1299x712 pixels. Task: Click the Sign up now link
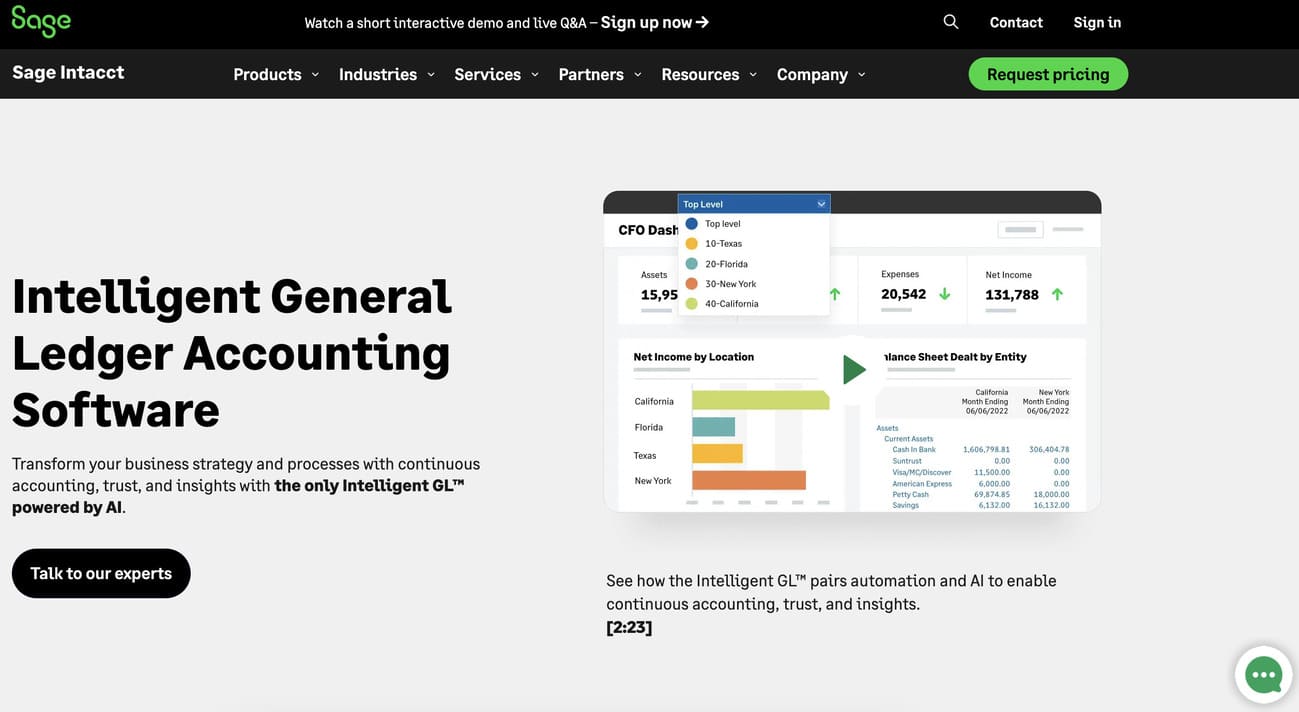click(x=655, y=22)
